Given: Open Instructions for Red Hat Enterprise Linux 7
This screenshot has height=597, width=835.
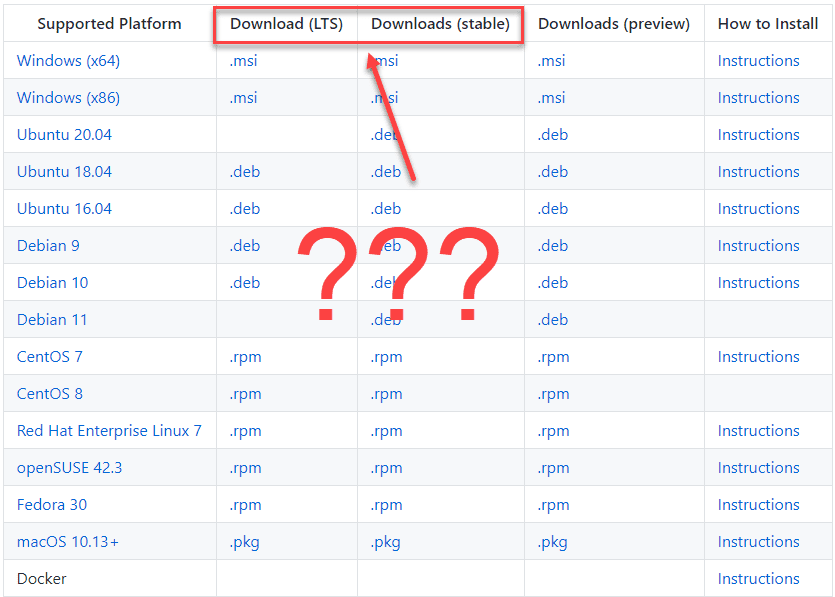Looking at the screenshot, I should tap(758, 431).
